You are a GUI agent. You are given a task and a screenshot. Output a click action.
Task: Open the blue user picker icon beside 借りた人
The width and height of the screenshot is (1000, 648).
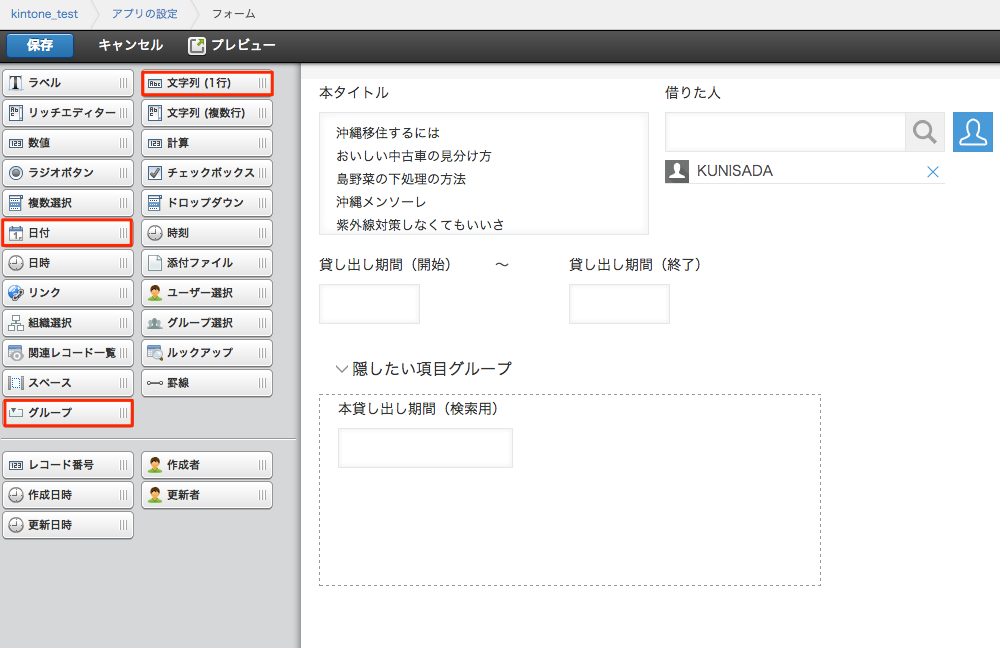click(x=972, y=131)
